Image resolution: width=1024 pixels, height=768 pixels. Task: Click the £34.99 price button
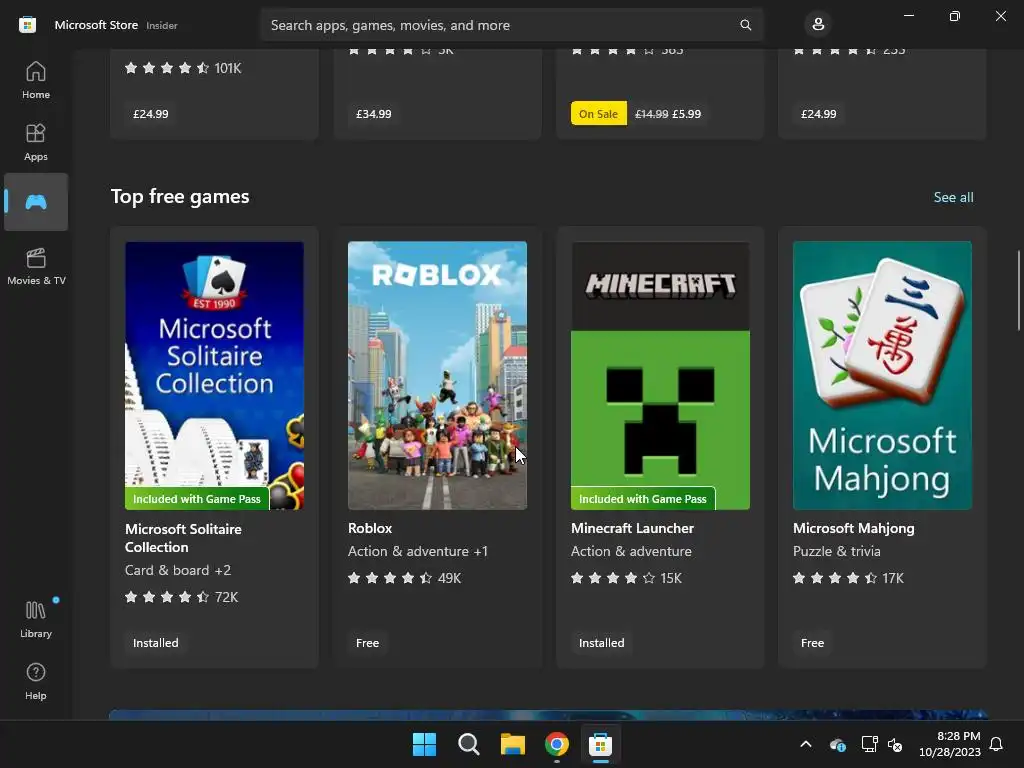click(x=374, y=114)
